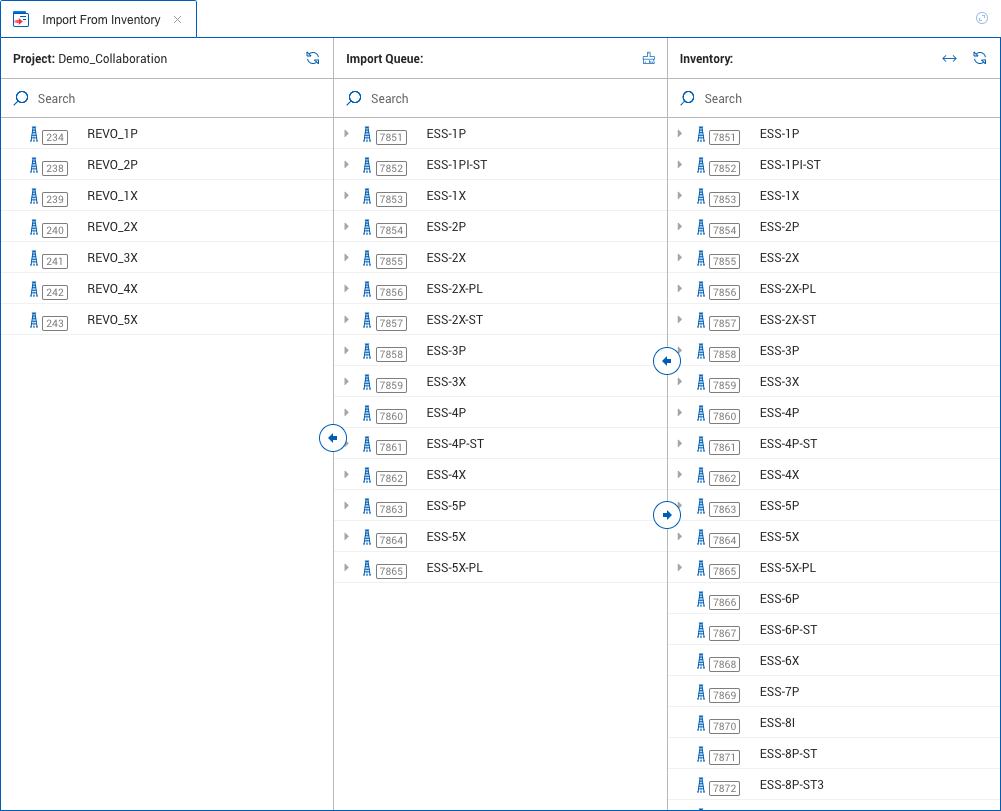Expand ESS-1P in Import Queue
1001x811 pixels.
(346, 134)
